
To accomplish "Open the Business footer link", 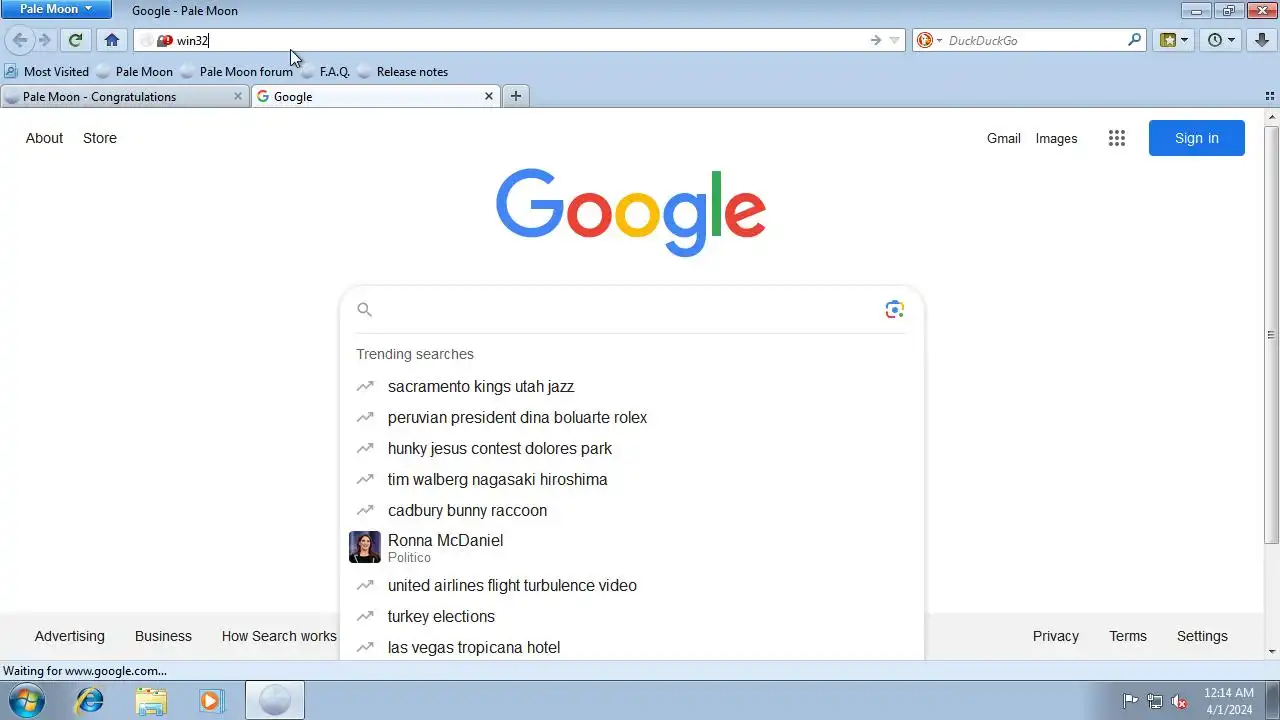I will coord(163,636).
